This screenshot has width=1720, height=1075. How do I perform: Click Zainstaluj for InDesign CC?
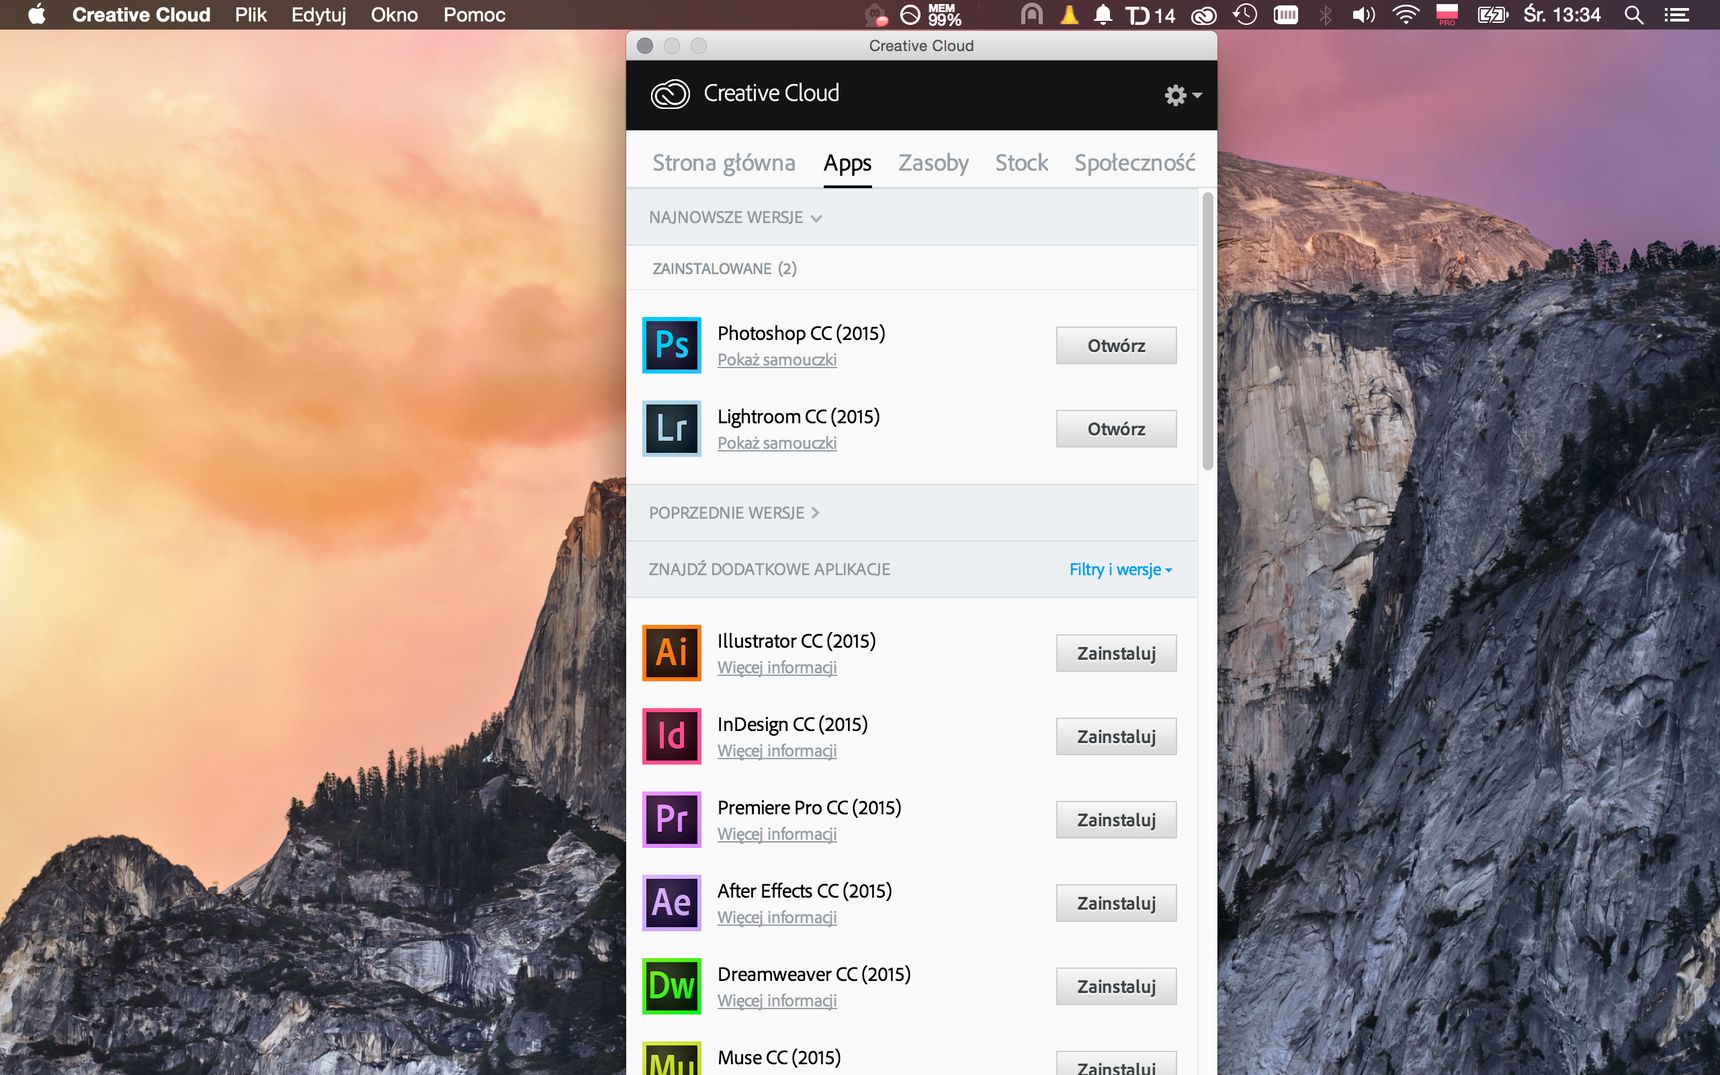1116,737
